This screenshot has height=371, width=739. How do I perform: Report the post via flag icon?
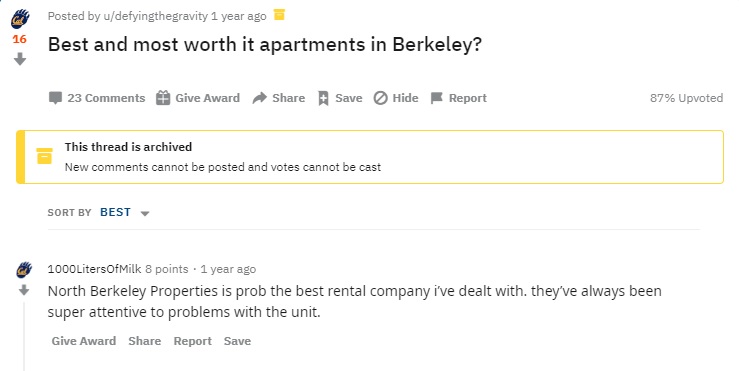[437, 98]
